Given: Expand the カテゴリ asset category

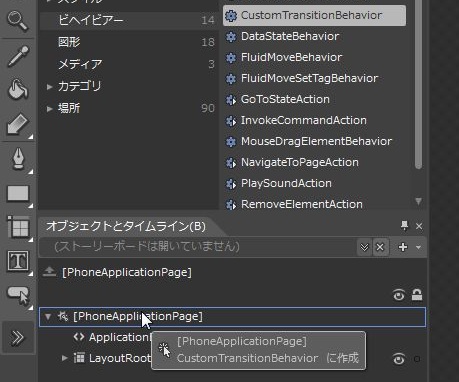Looking at the screenshot, I should (49, 87).
